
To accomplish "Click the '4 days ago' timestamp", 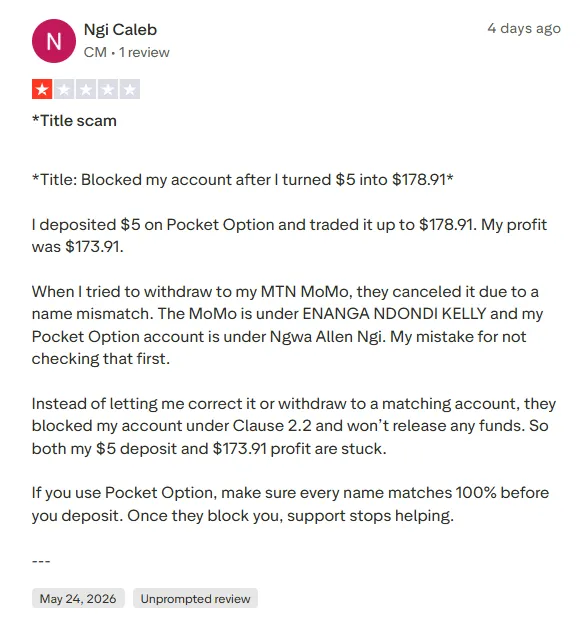I will pos(524,28).
